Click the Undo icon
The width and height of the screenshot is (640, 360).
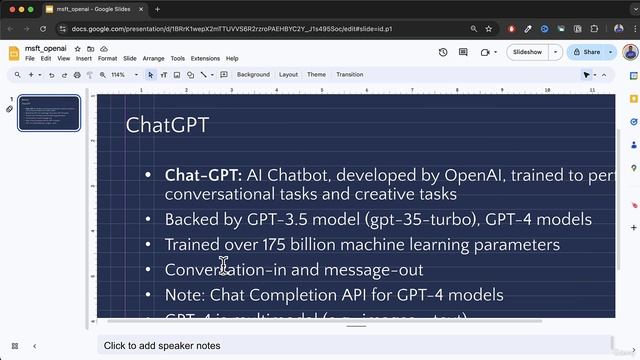(51, 75)
